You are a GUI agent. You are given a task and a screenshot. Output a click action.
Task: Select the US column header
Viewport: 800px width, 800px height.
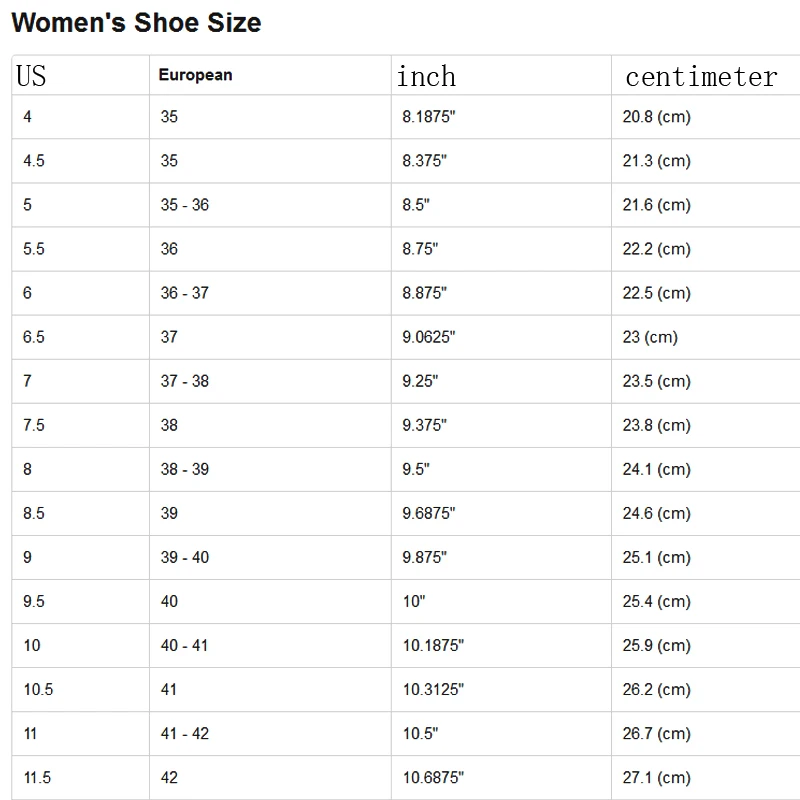coord(31,76)
